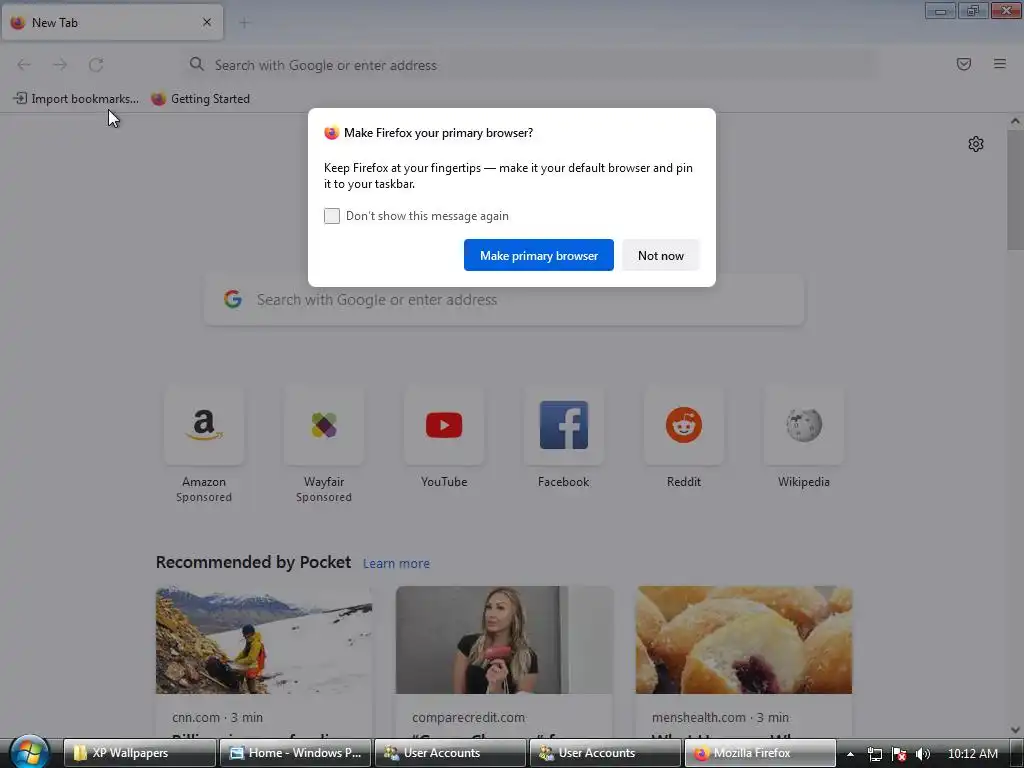Select the New Tab tab

(x=112, y=22)
